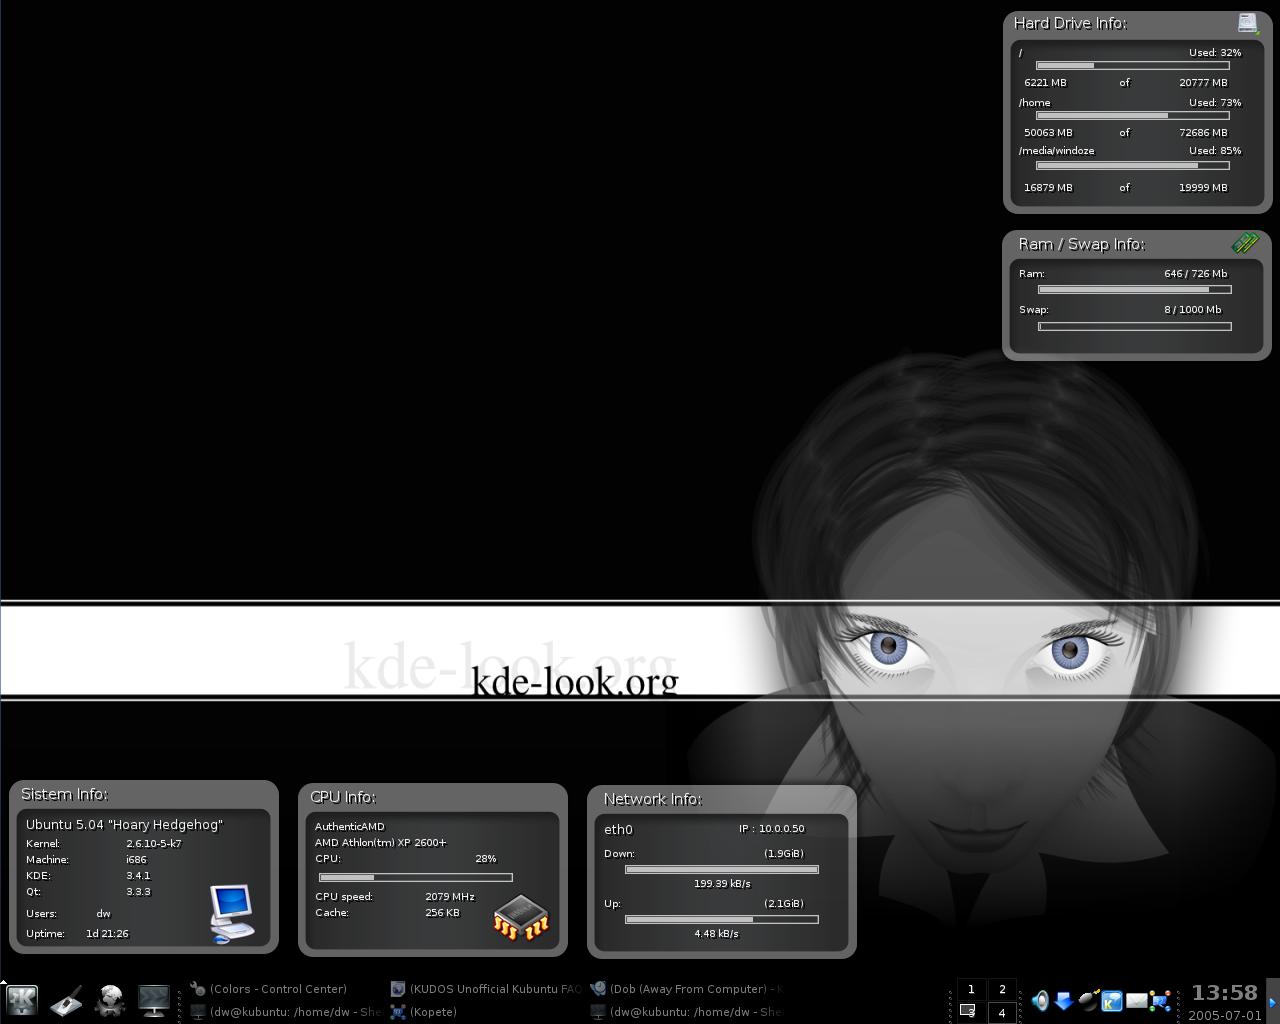Click the computer icon in Sistem Info widget
The image size is (1280, 1024).
point(231,913)
